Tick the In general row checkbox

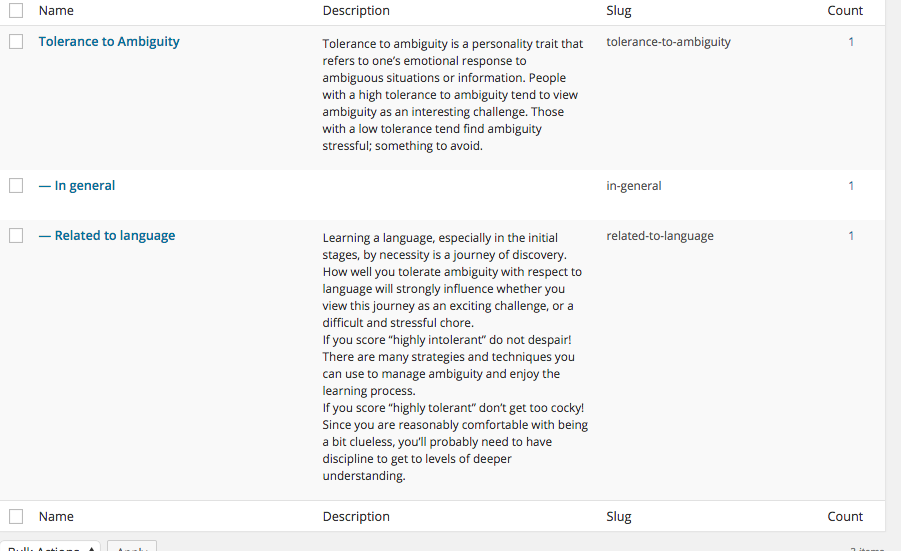16,186
